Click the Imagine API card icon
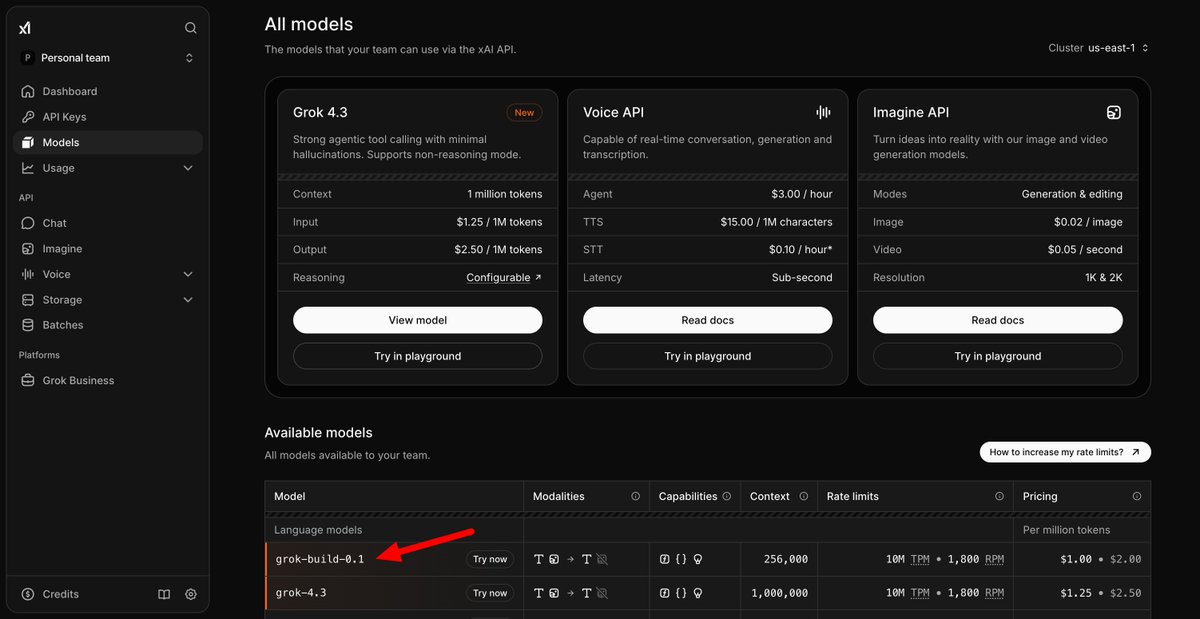Image resolution: width=1200 pixels, height=619 pixels. pos(1114,112)
